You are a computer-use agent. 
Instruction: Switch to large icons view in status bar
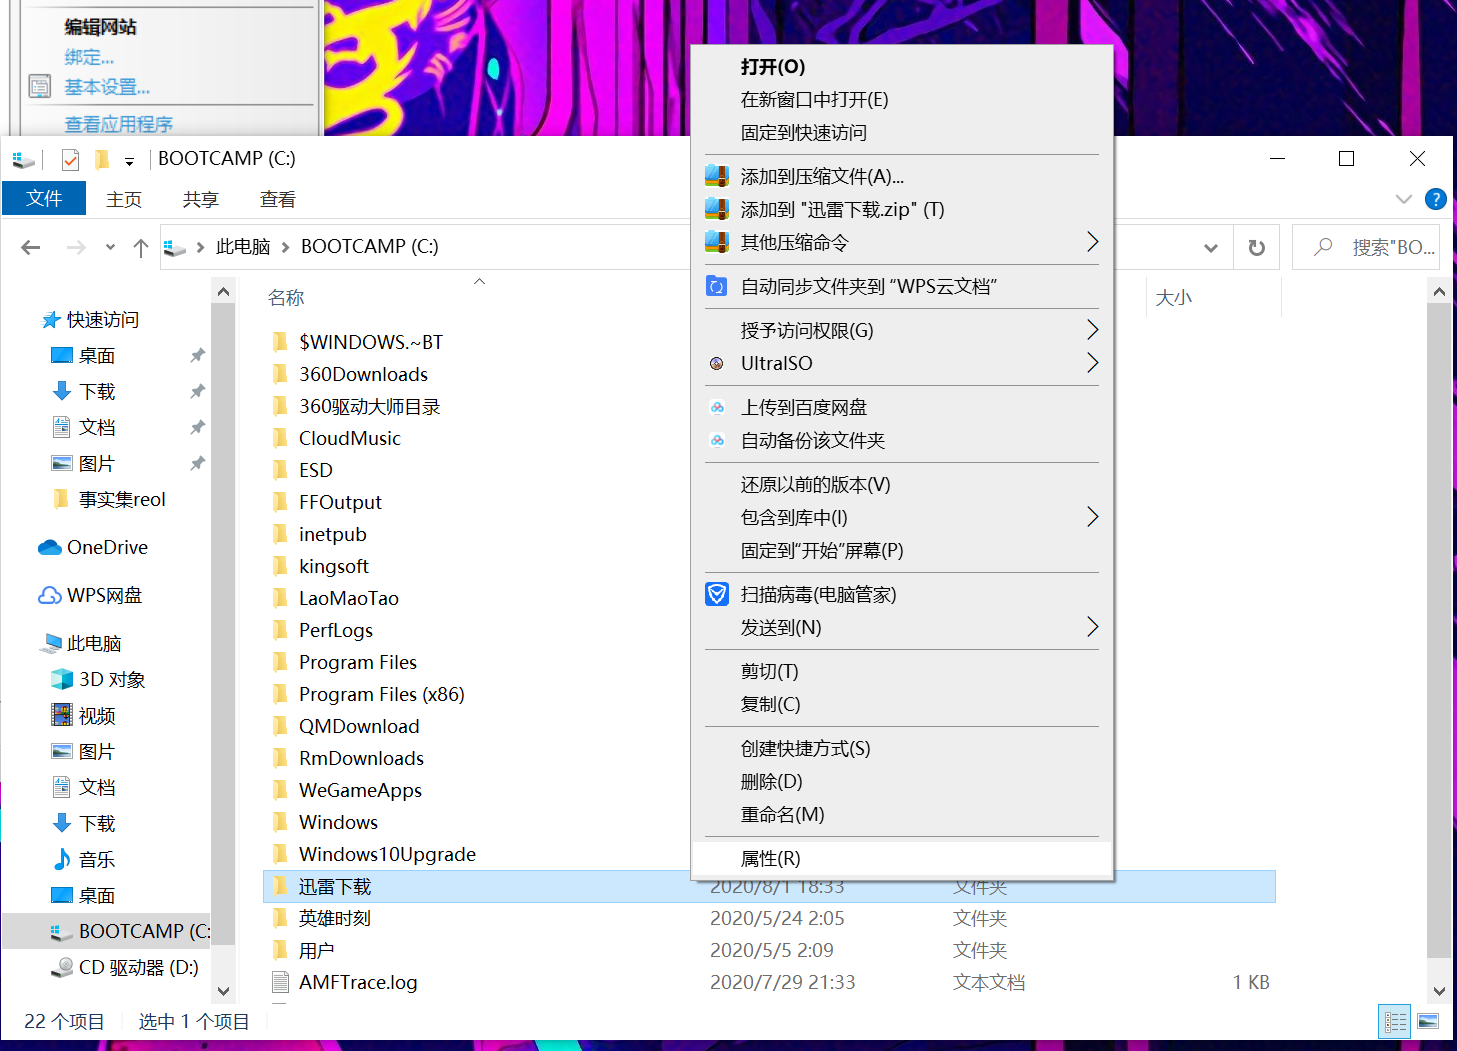coord(1428,1021)
